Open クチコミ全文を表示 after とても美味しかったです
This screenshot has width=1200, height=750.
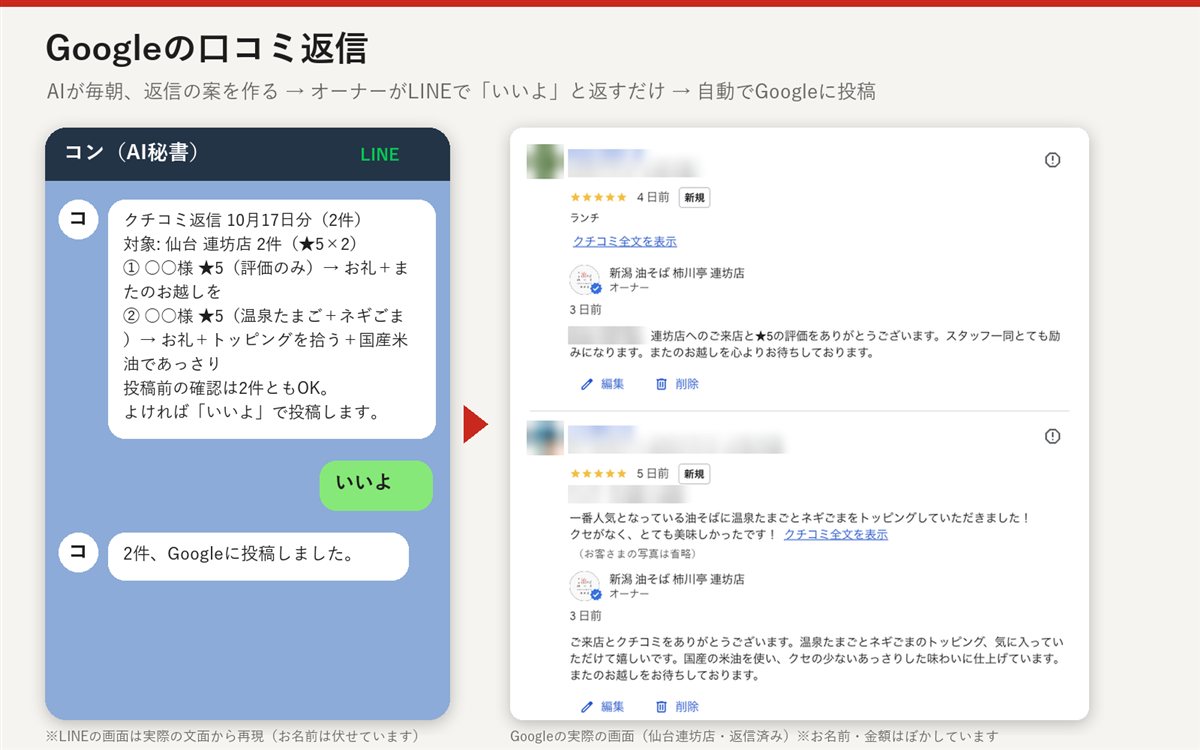pyautogui.click(x=836, y=535)
